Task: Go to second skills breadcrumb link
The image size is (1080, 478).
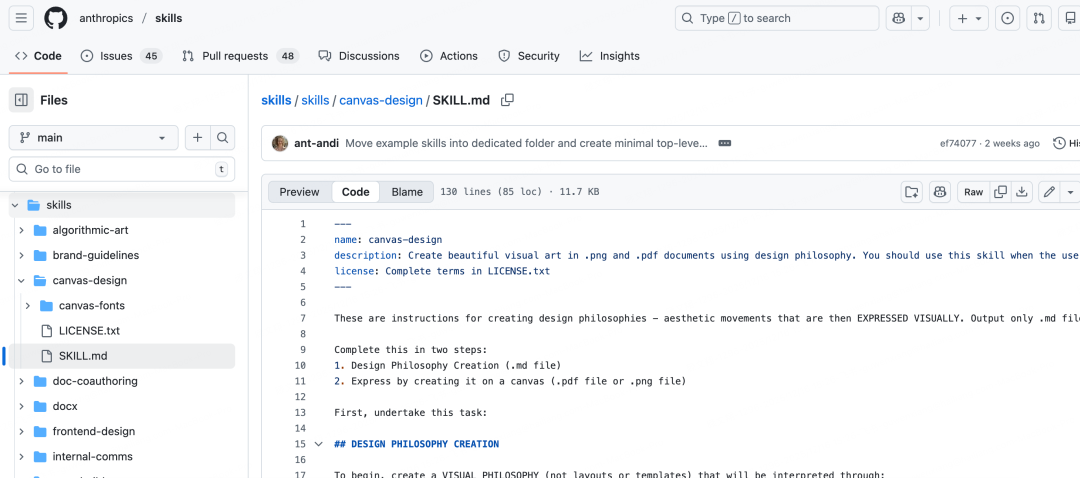Action: pyautogui.click(x=315, y=101)
